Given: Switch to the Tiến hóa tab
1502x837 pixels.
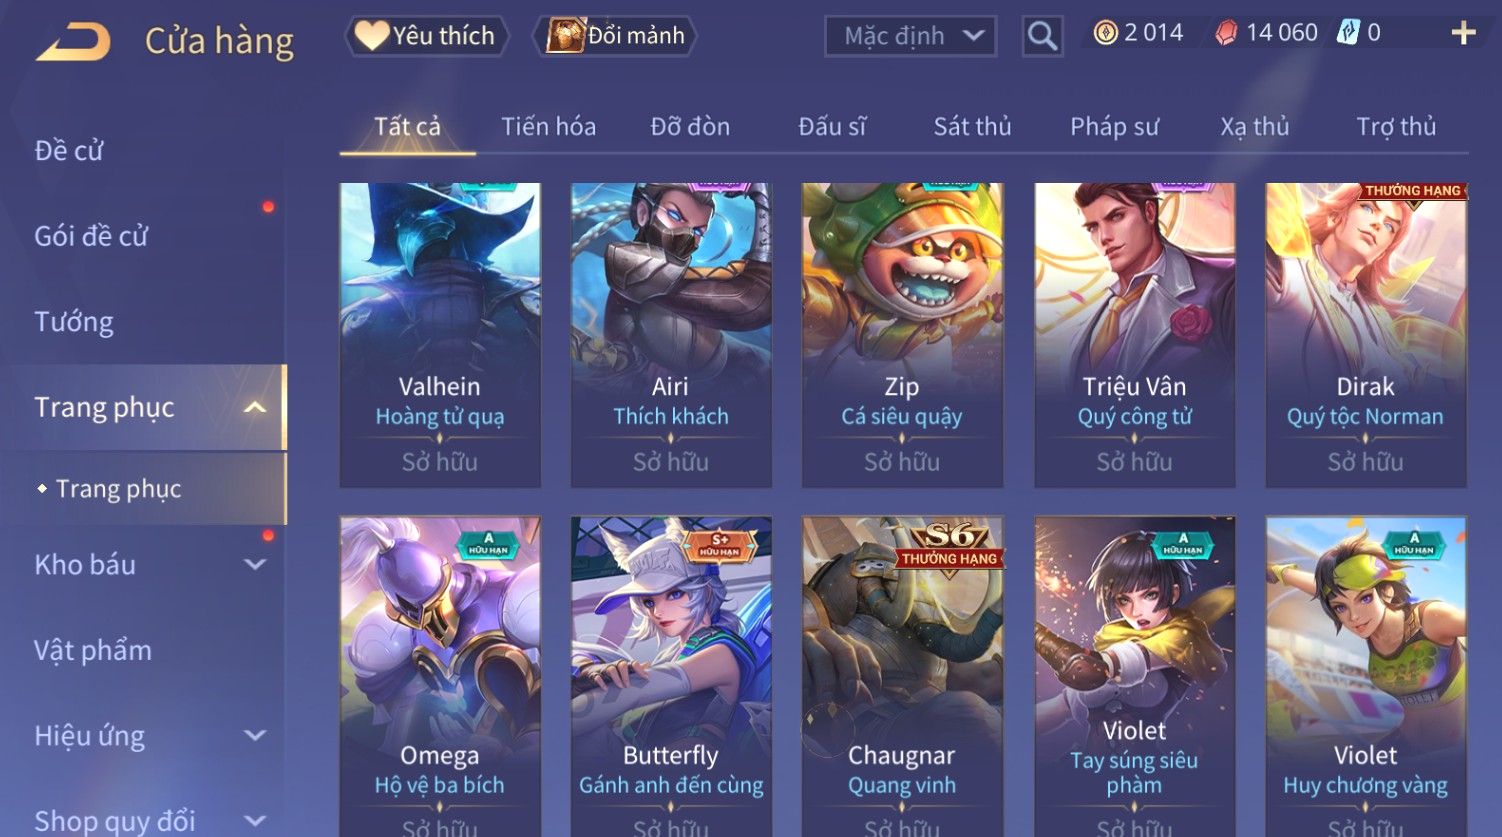Looking at the screenshot, I should point(548,127).
